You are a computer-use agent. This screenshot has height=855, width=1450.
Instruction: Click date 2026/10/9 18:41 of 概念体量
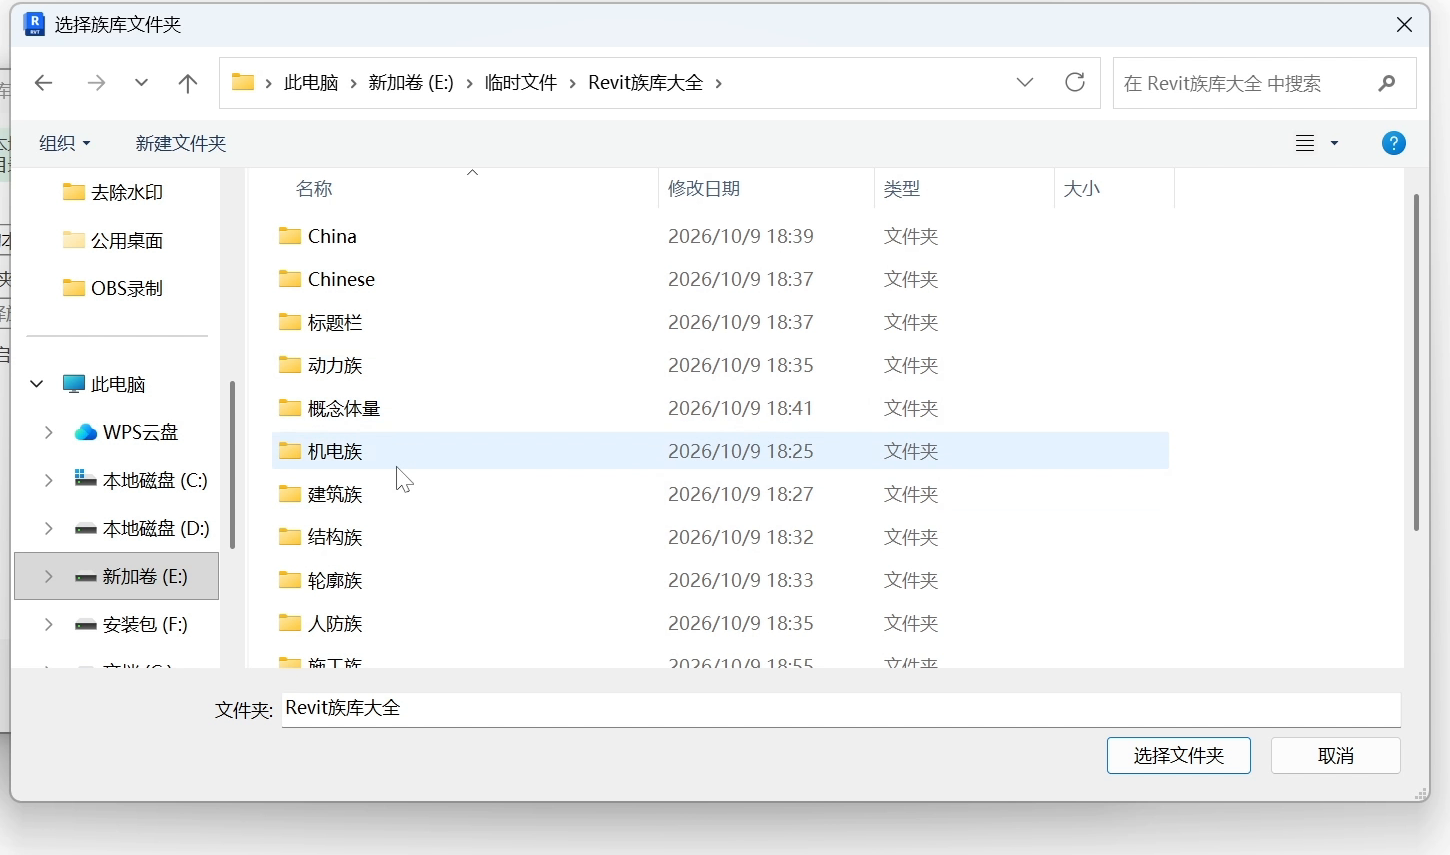click(741, 408)
